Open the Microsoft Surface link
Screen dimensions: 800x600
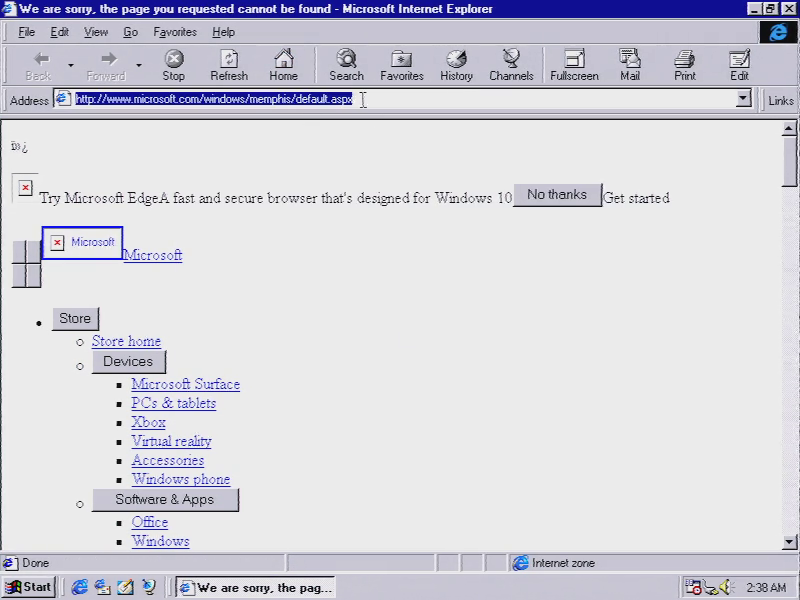pos(186,384)
